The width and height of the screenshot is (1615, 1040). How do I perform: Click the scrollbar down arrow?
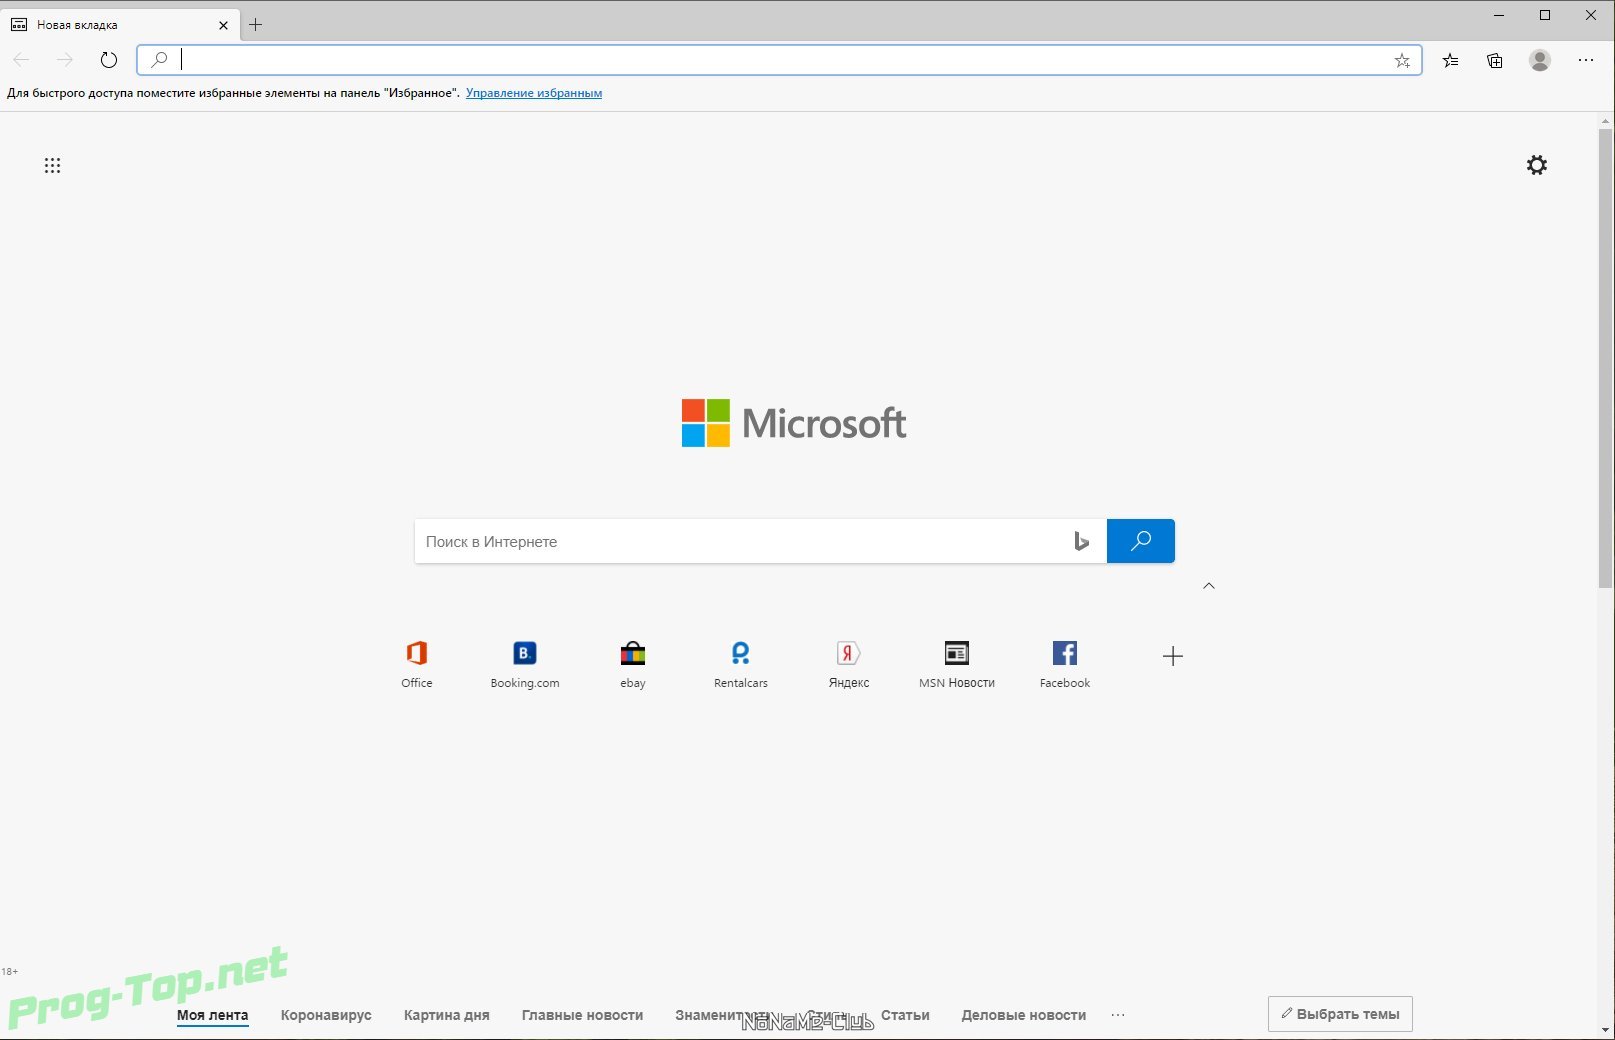tap(1606, 1030)
